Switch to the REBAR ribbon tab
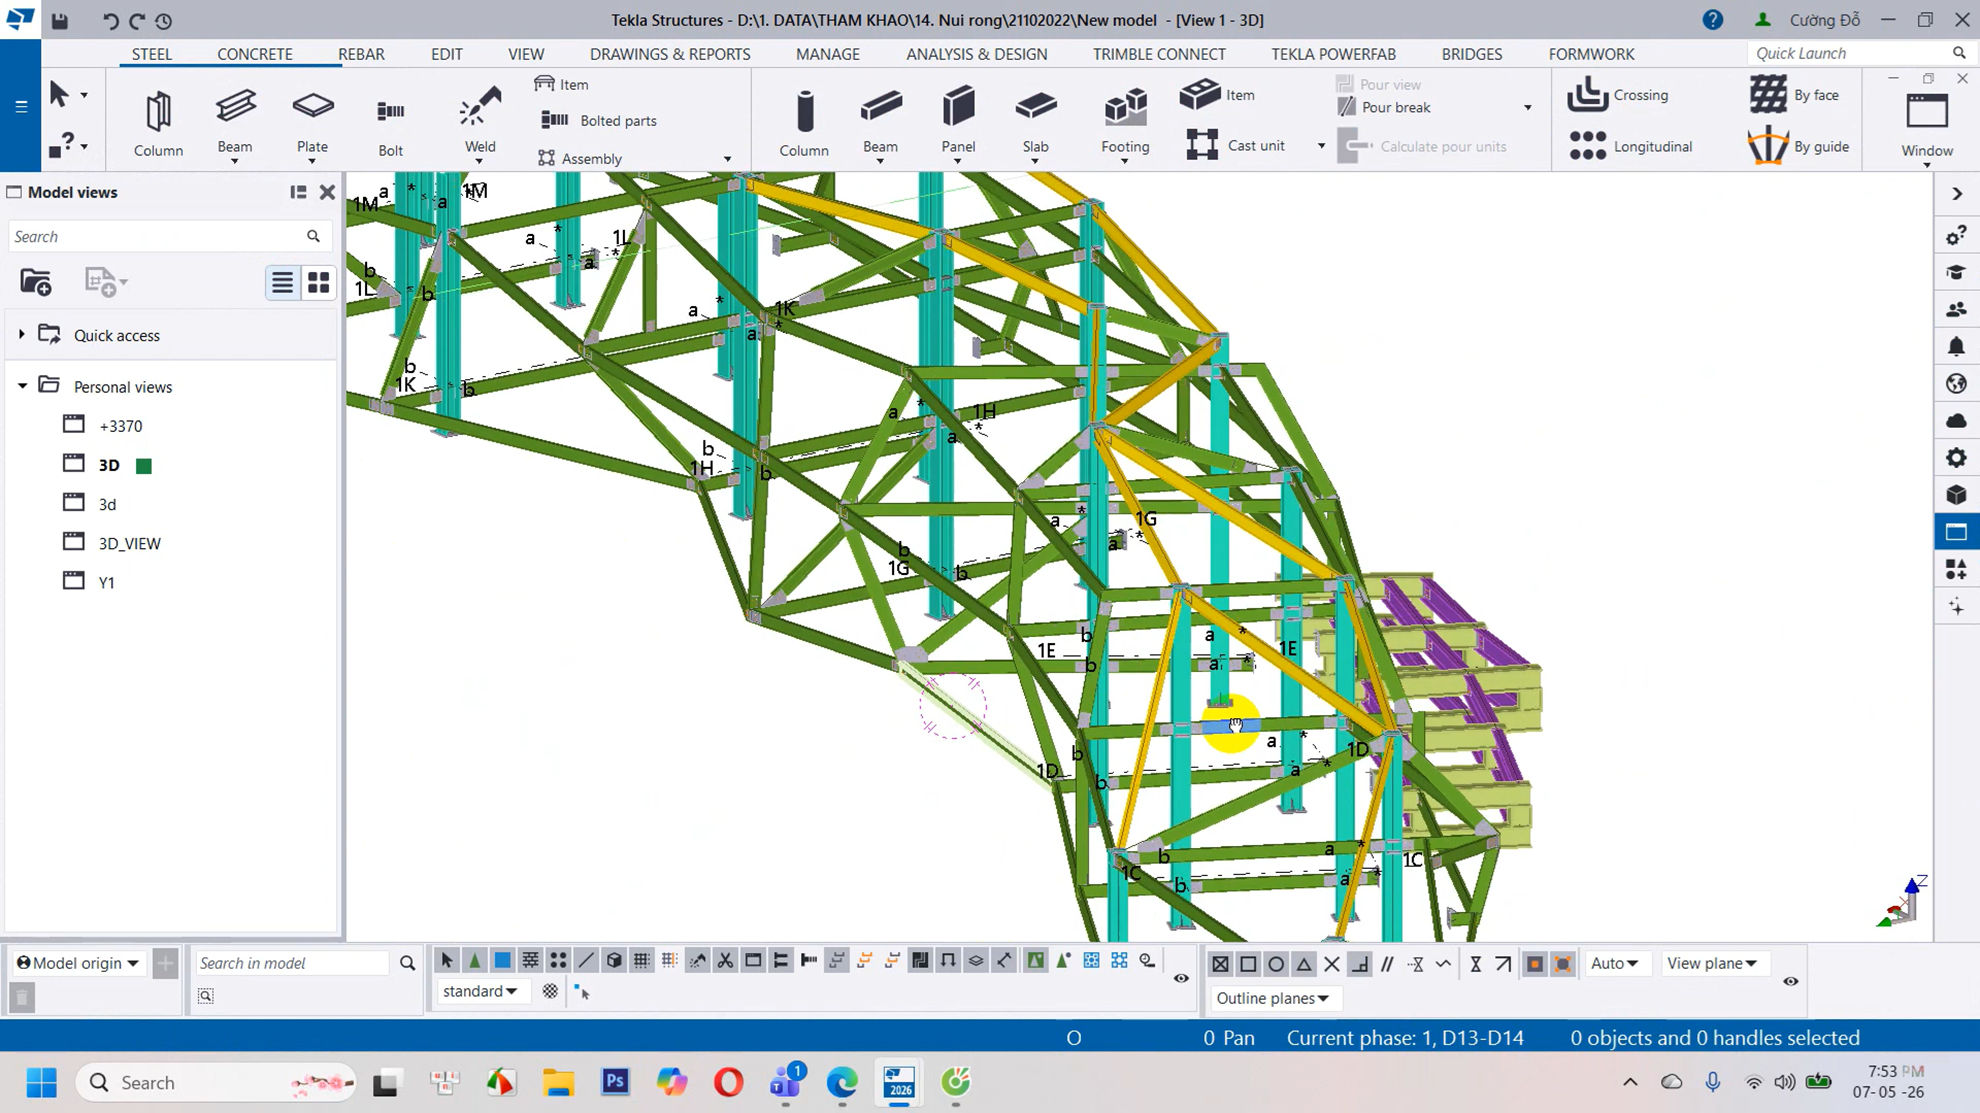This screenshot has height=1113, width=1980. (361, 54)
